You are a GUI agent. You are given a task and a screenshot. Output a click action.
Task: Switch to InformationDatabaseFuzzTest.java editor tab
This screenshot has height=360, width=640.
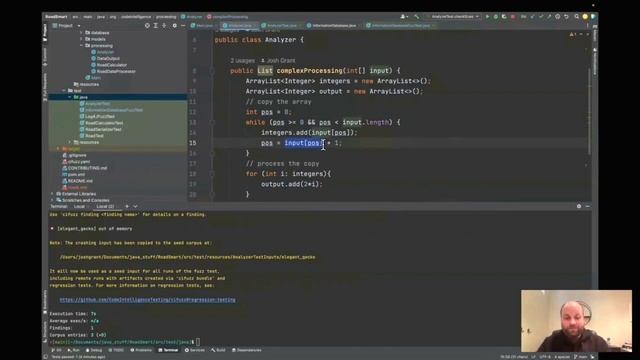point(400,26)
